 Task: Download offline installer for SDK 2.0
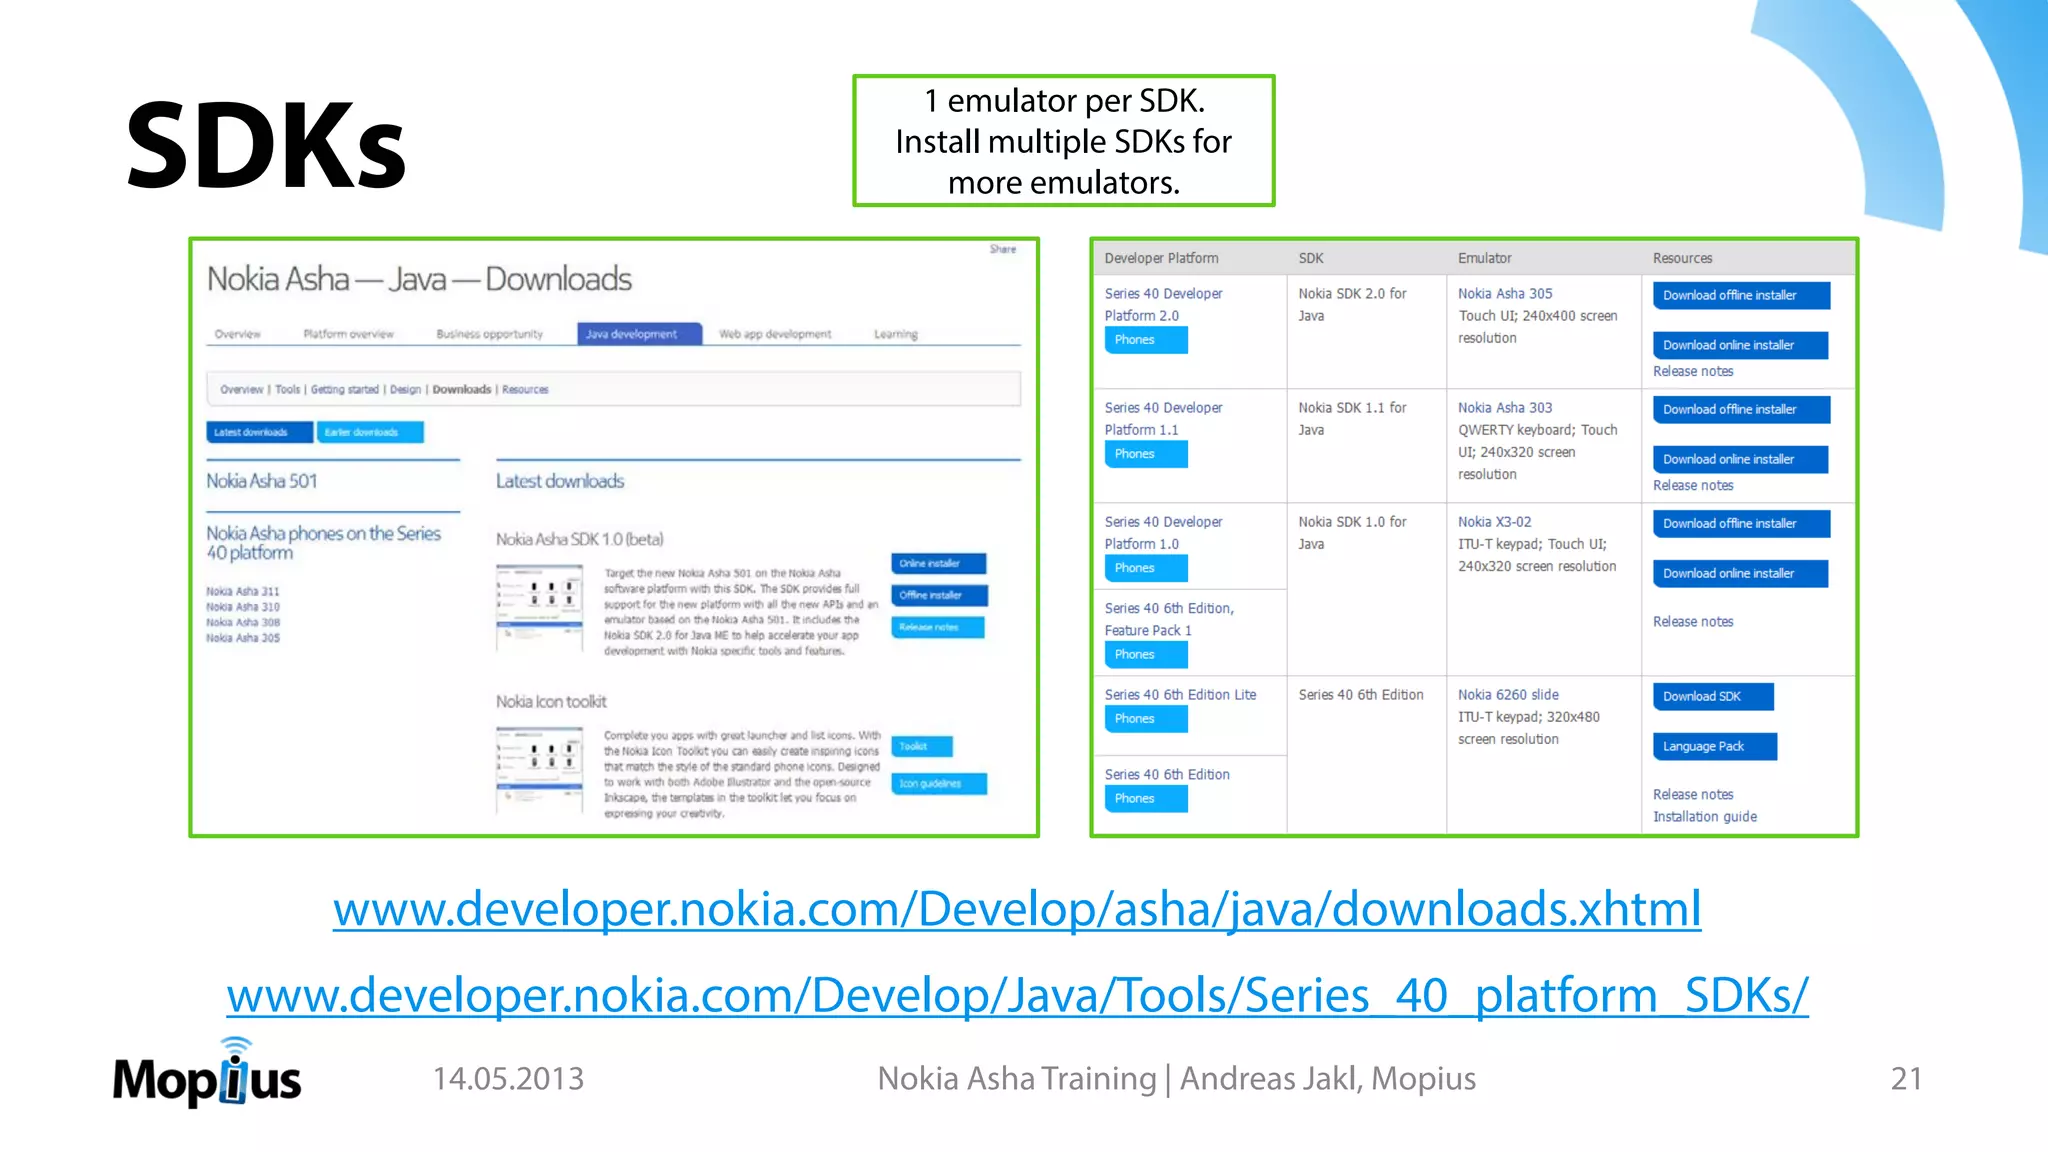pos(1741,295)
